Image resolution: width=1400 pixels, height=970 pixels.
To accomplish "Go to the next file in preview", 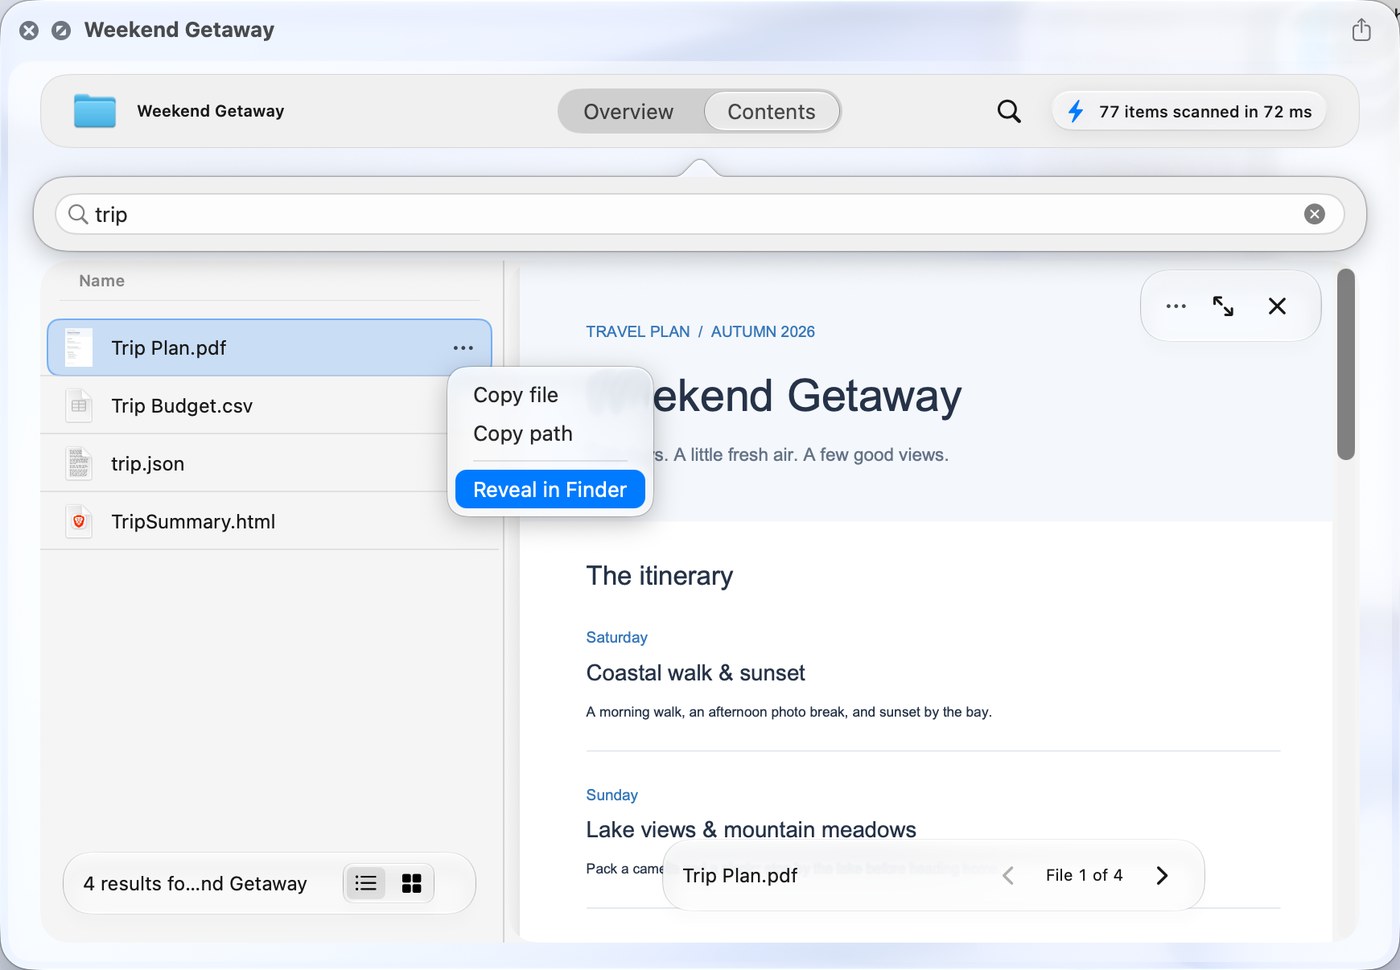I will (x=1162, y=876).
